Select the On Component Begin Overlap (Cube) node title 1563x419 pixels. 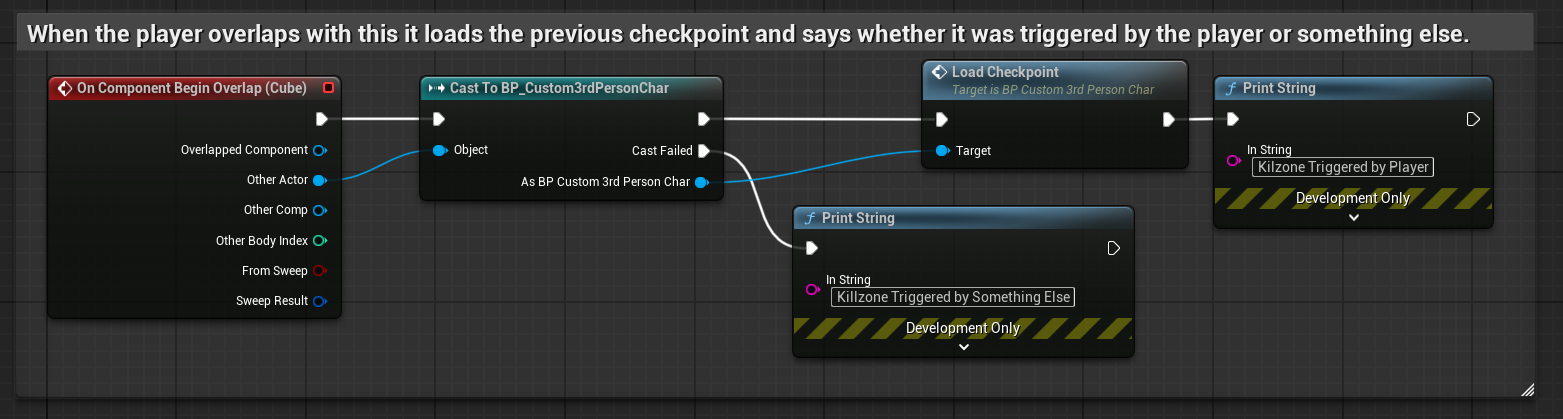pyautogui.click(x=193, y=88)
